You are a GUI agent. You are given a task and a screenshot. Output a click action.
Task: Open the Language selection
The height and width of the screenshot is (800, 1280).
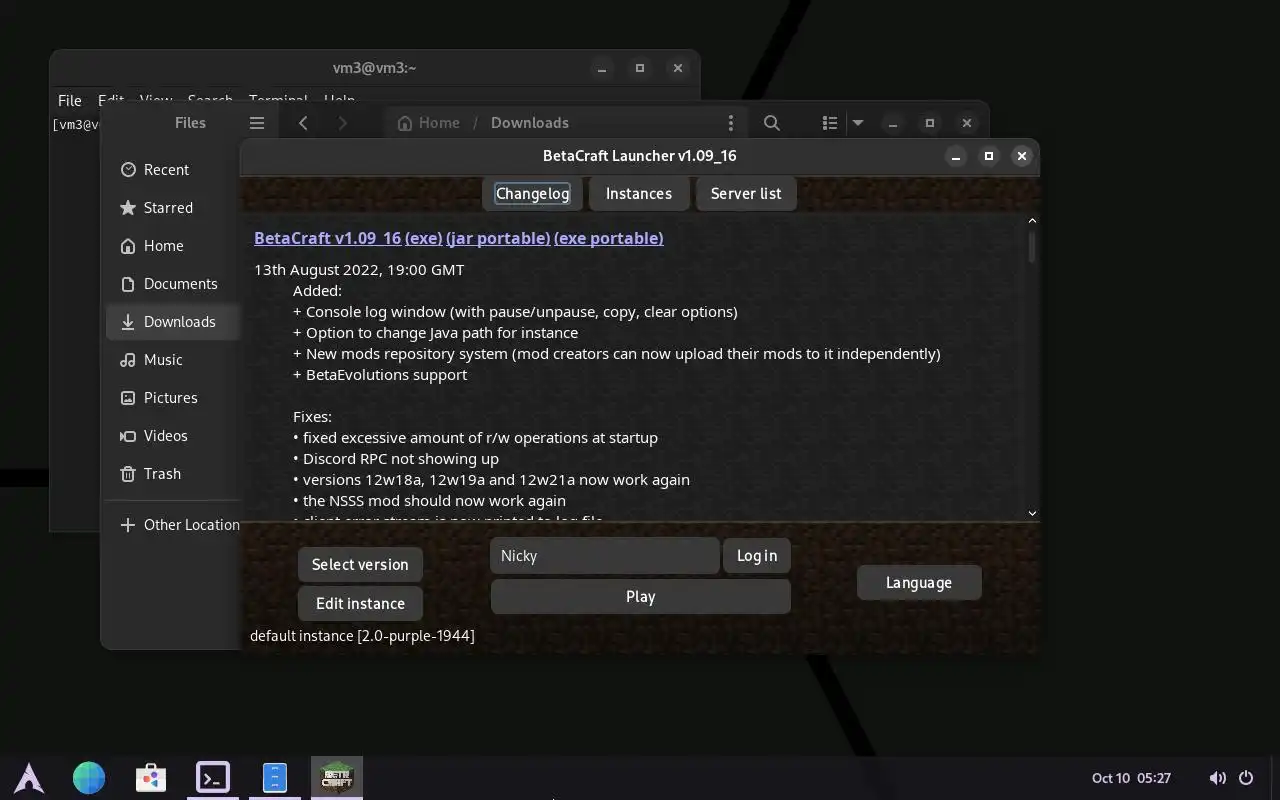[919, 583]
